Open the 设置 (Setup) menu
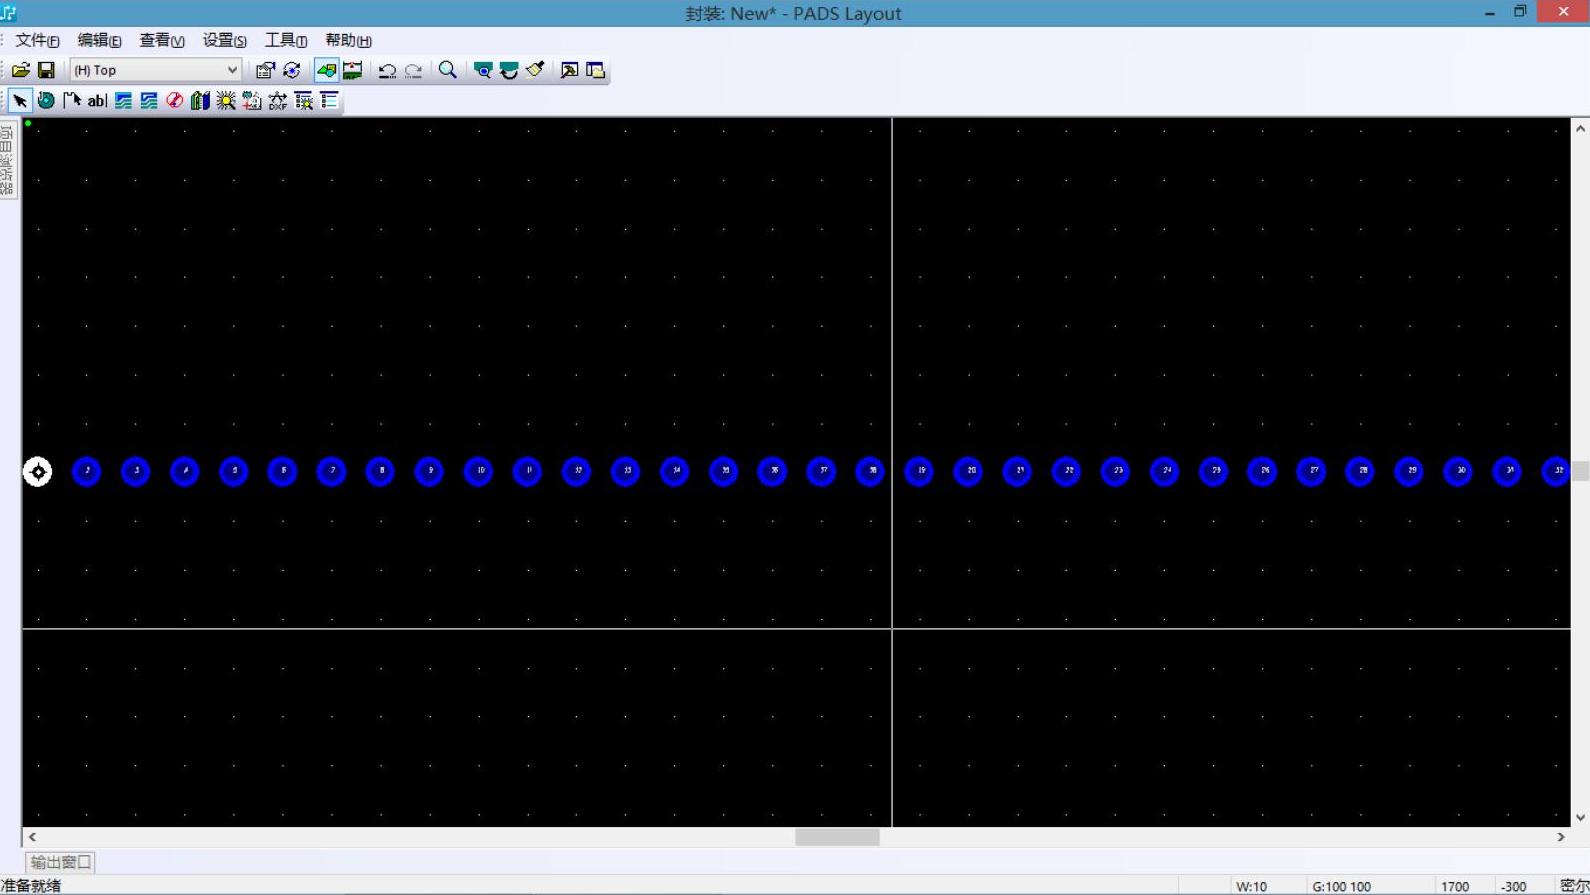1590x895 pixels. click(x=224, y=40)
